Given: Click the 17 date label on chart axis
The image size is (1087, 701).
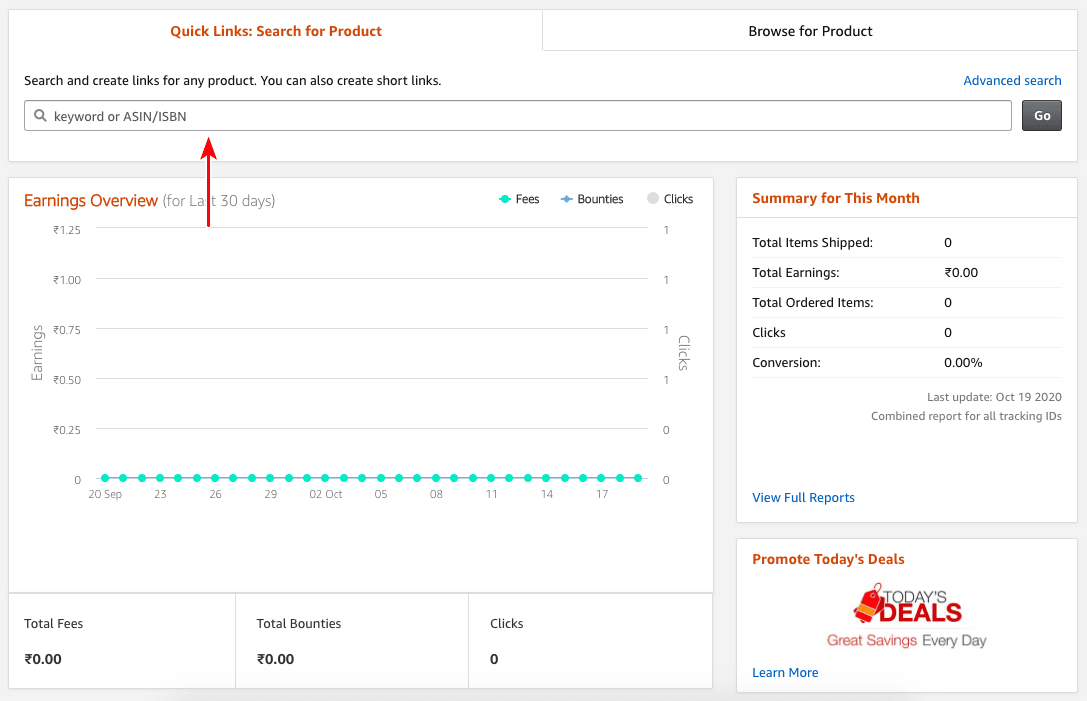Looking at the screenshot, I should (x=602, y=494).
